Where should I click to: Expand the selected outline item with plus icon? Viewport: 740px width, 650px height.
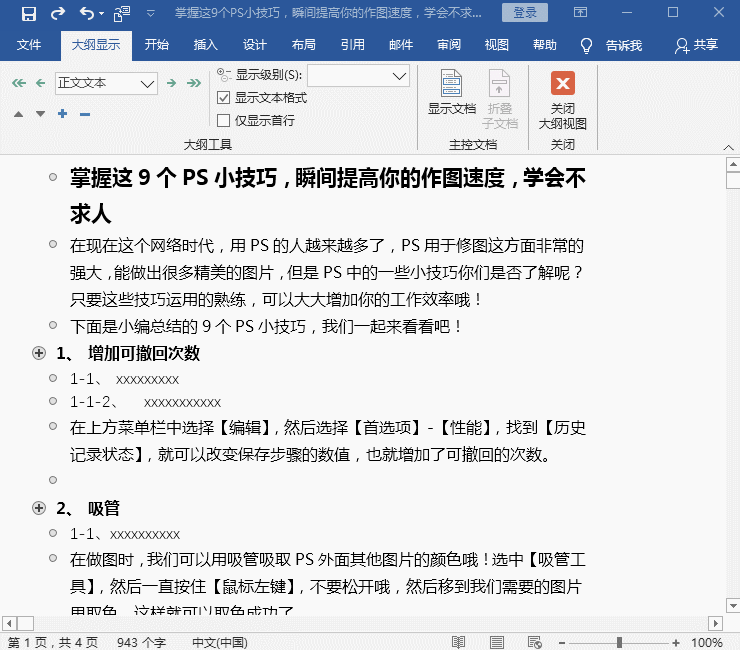(62, 114)
